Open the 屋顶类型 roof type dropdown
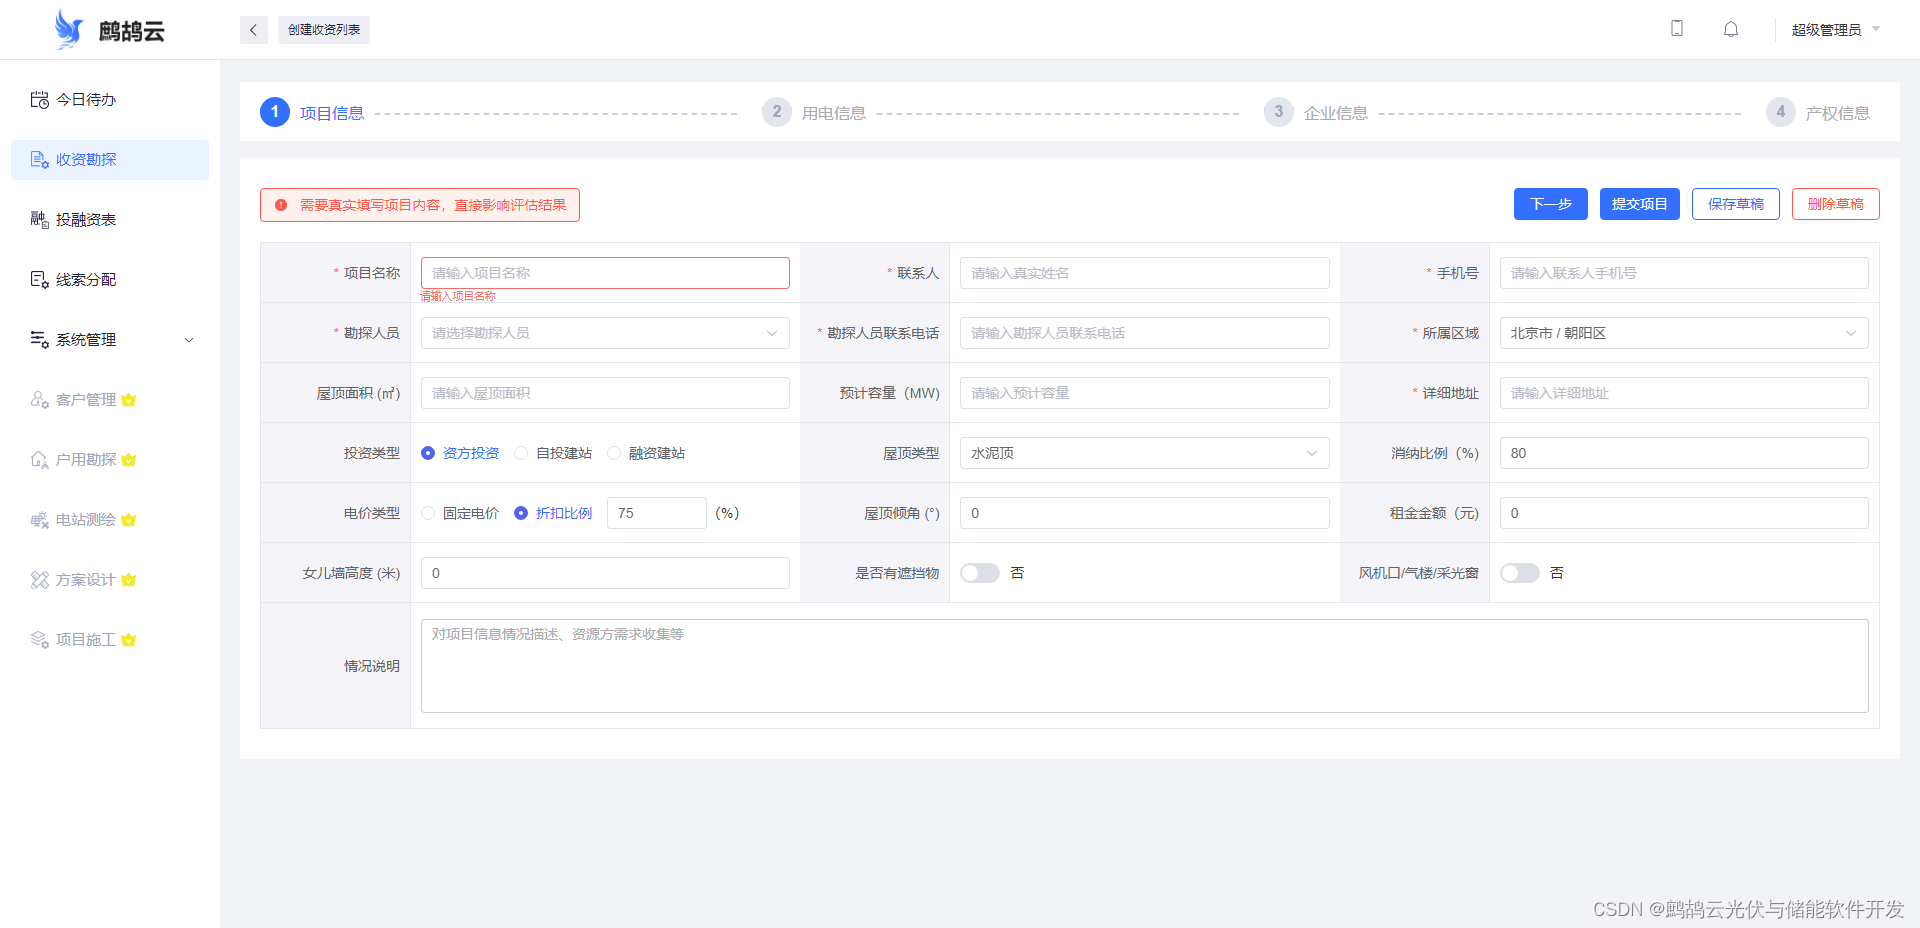The image size is (1920, 928). tap(1145, 453)
